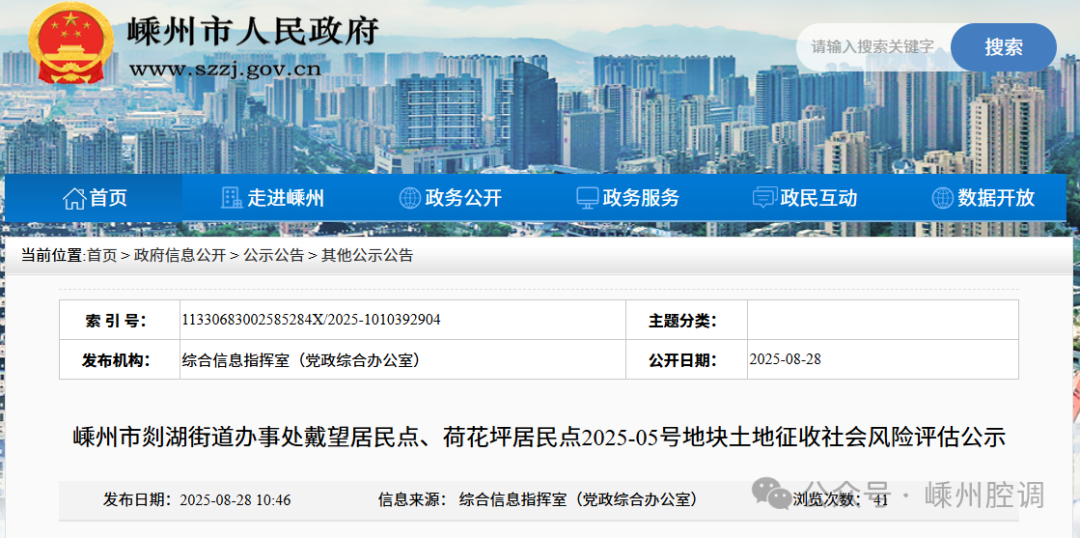1080x538 pixels.
Task: Follow the 政府信息公开 breadcrumb link
Action: pyautogui.click(x=180, y=255)
